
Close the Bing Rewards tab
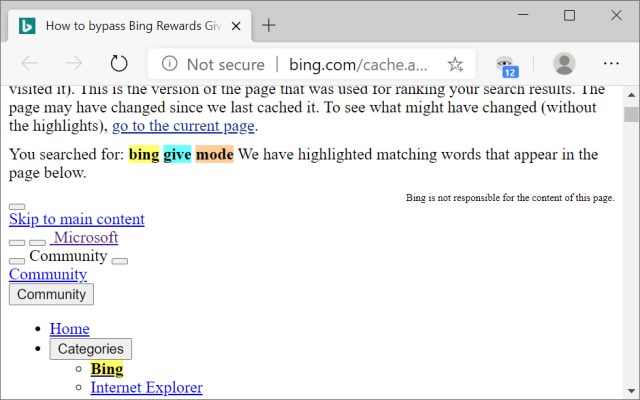pyautogui.click(x=236, y=26)
